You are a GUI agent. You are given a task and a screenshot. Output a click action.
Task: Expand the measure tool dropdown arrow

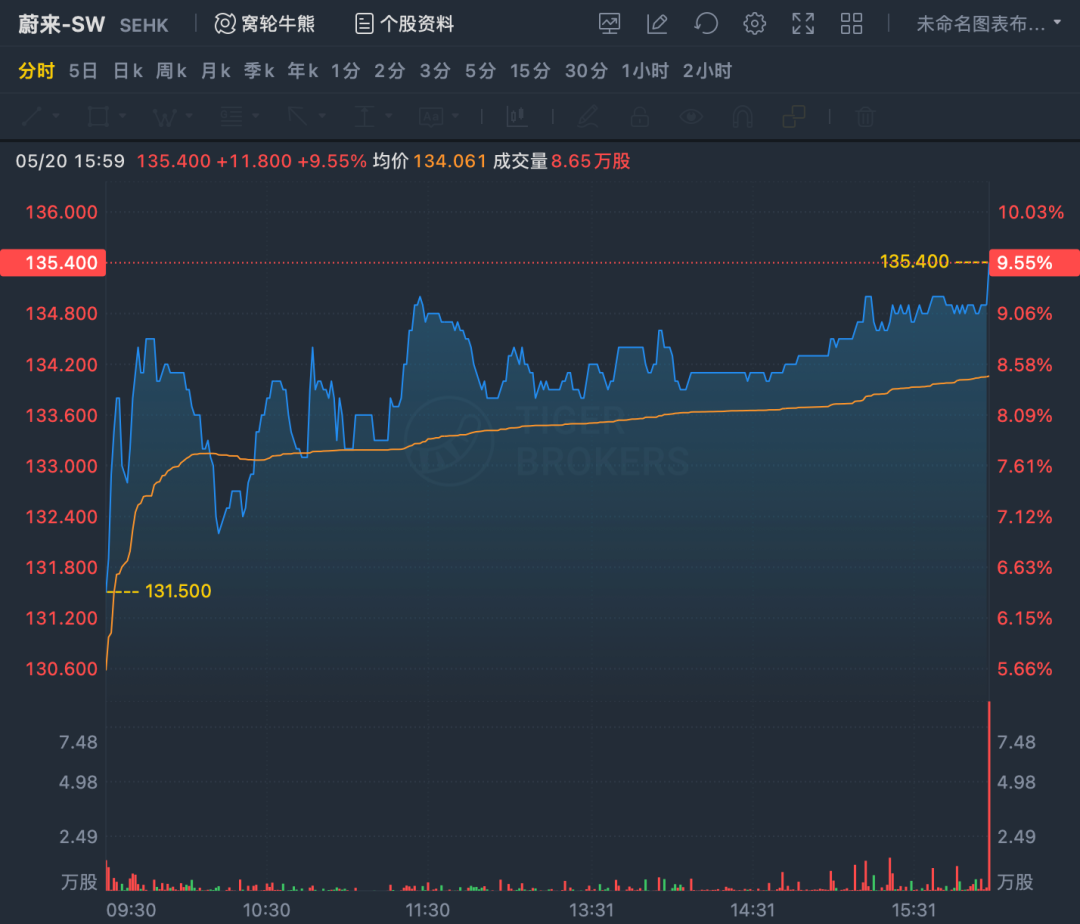pos(388,116)
